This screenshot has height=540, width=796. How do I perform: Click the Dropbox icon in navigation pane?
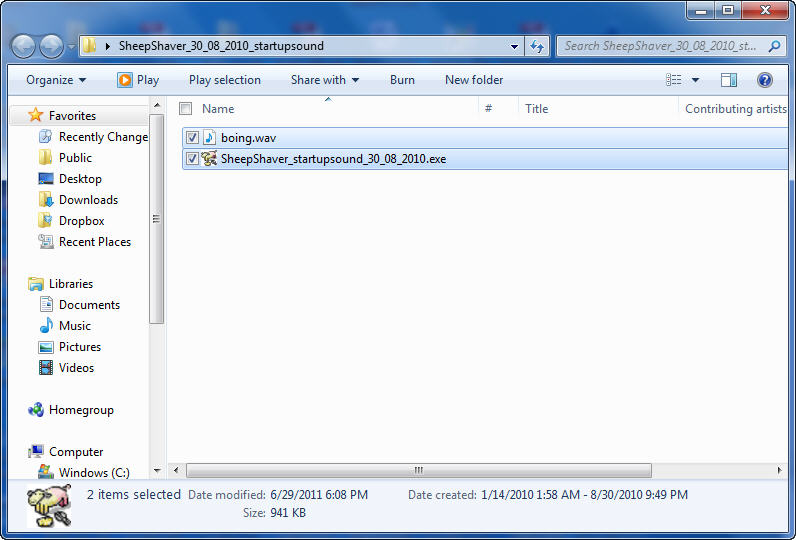click(46, 221)
